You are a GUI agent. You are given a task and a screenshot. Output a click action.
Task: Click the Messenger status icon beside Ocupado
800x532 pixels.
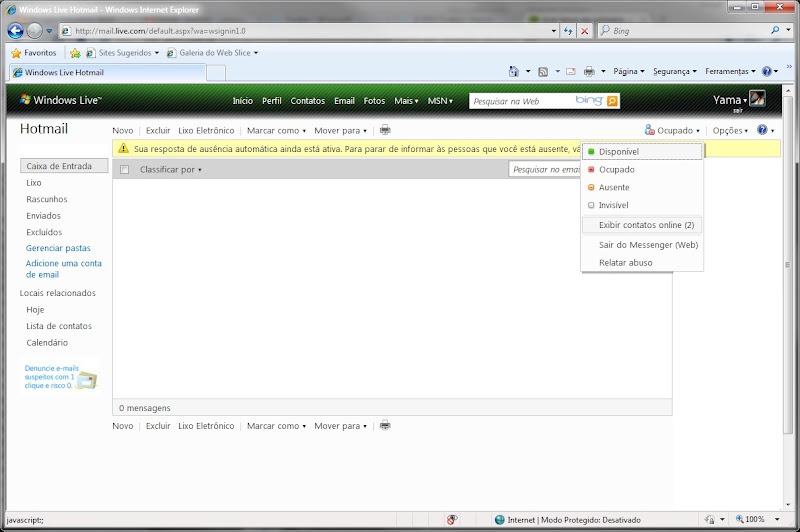tap(649, 130)
